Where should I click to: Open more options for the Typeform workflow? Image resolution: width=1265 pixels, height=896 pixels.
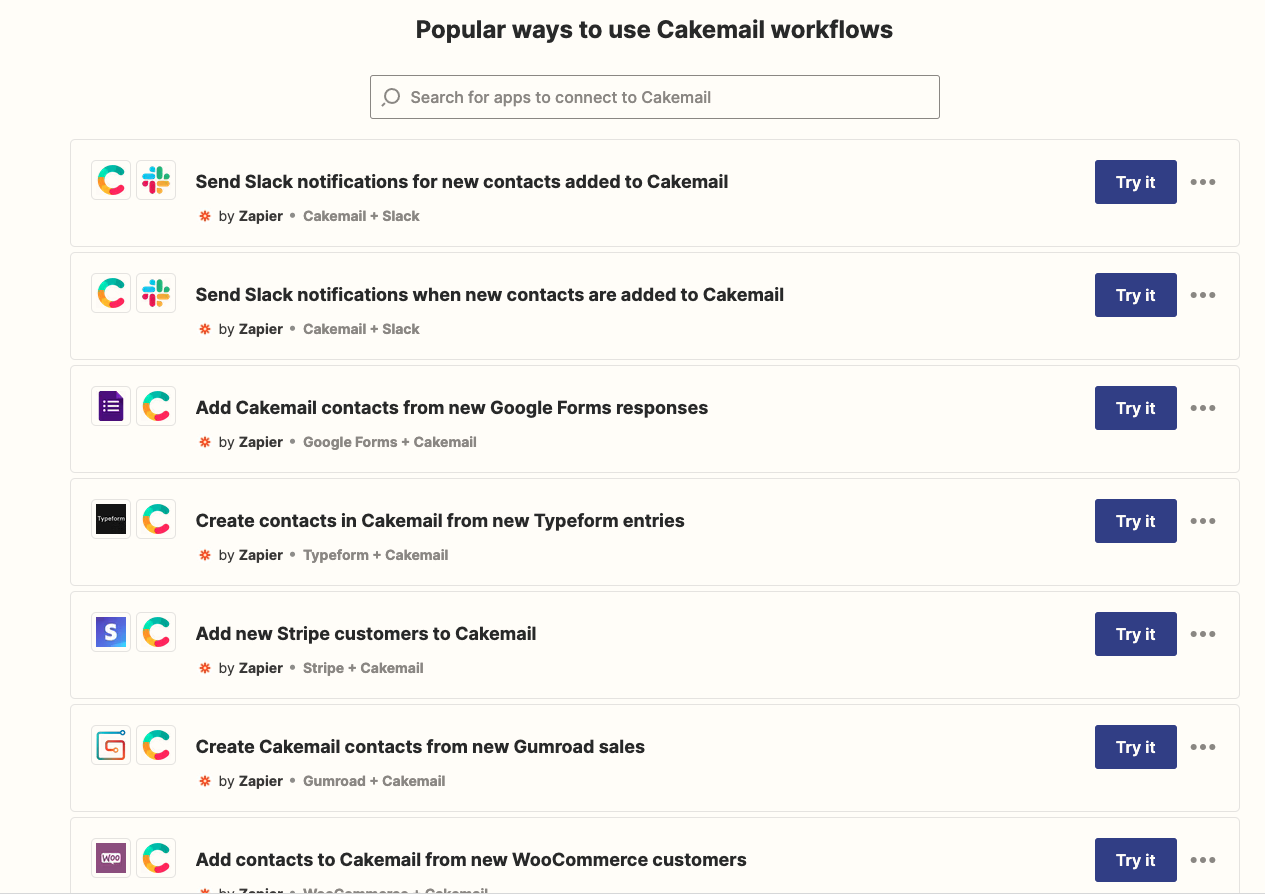pyautogui.click(x=1203, y=521)
